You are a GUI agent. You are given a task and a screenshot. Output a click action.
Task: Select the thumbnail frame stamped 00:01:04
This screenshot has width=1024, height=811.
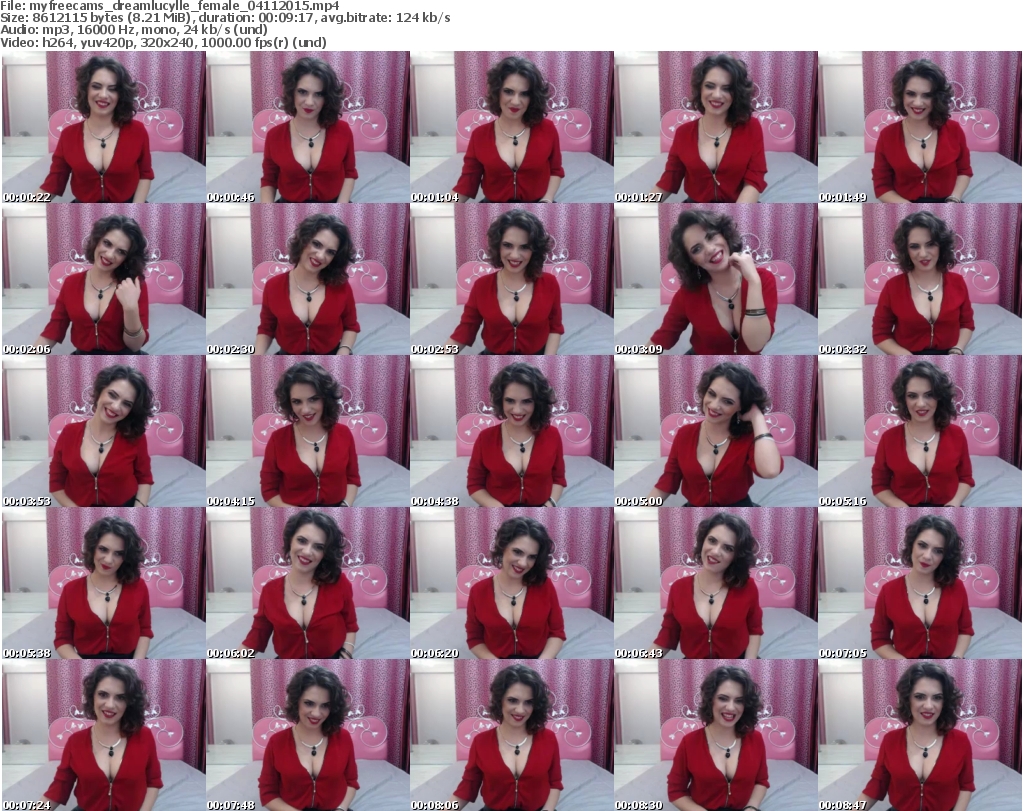pos(512,127)
